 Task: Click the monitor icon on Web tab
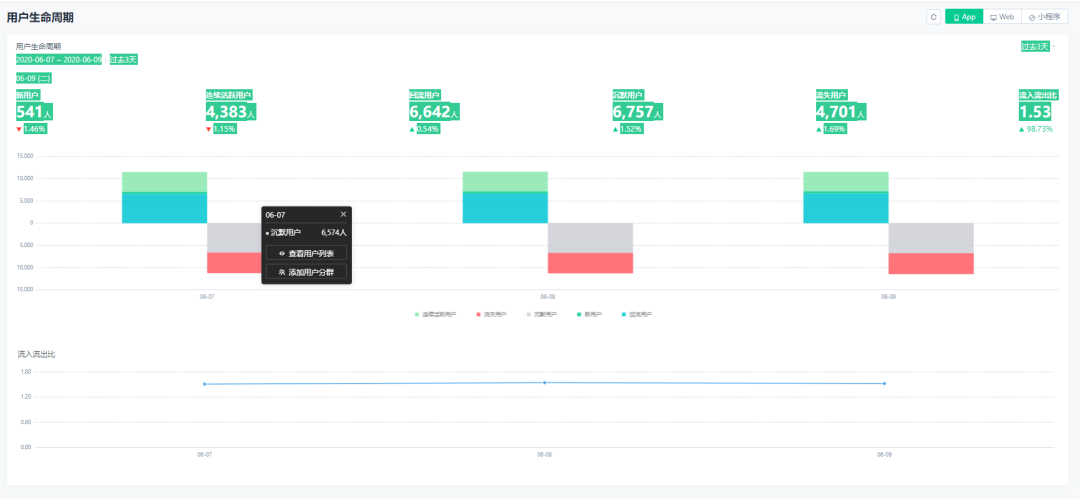coord(993,17)
